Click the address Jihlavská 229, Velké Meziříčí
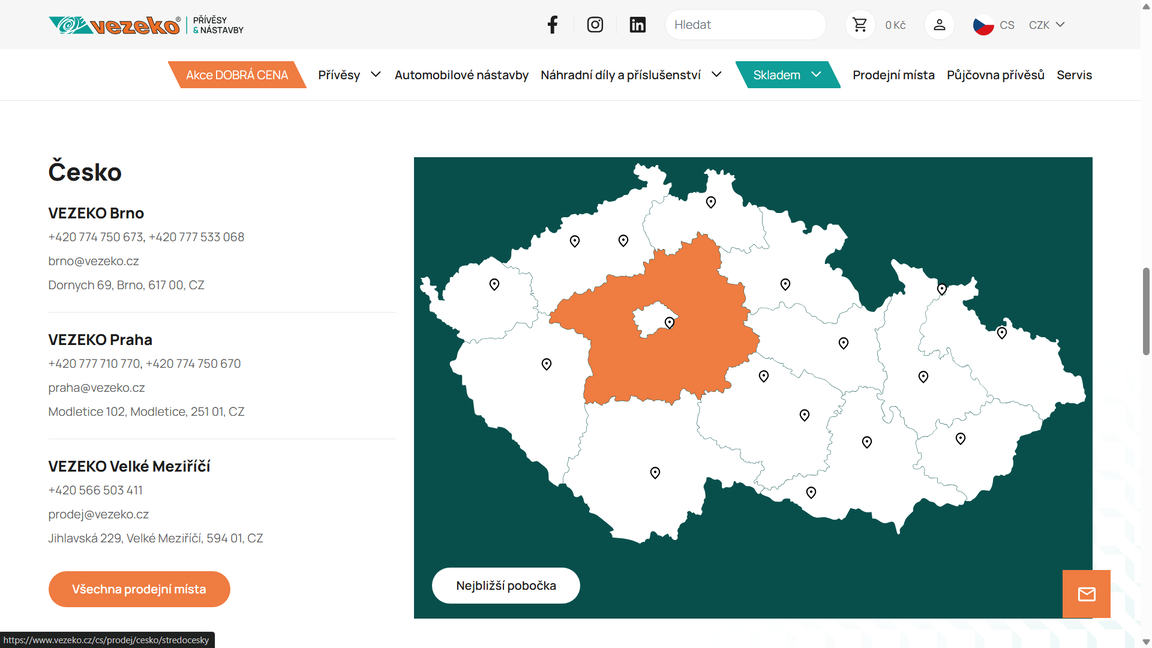1152x648 pixels. pos(156,538)
